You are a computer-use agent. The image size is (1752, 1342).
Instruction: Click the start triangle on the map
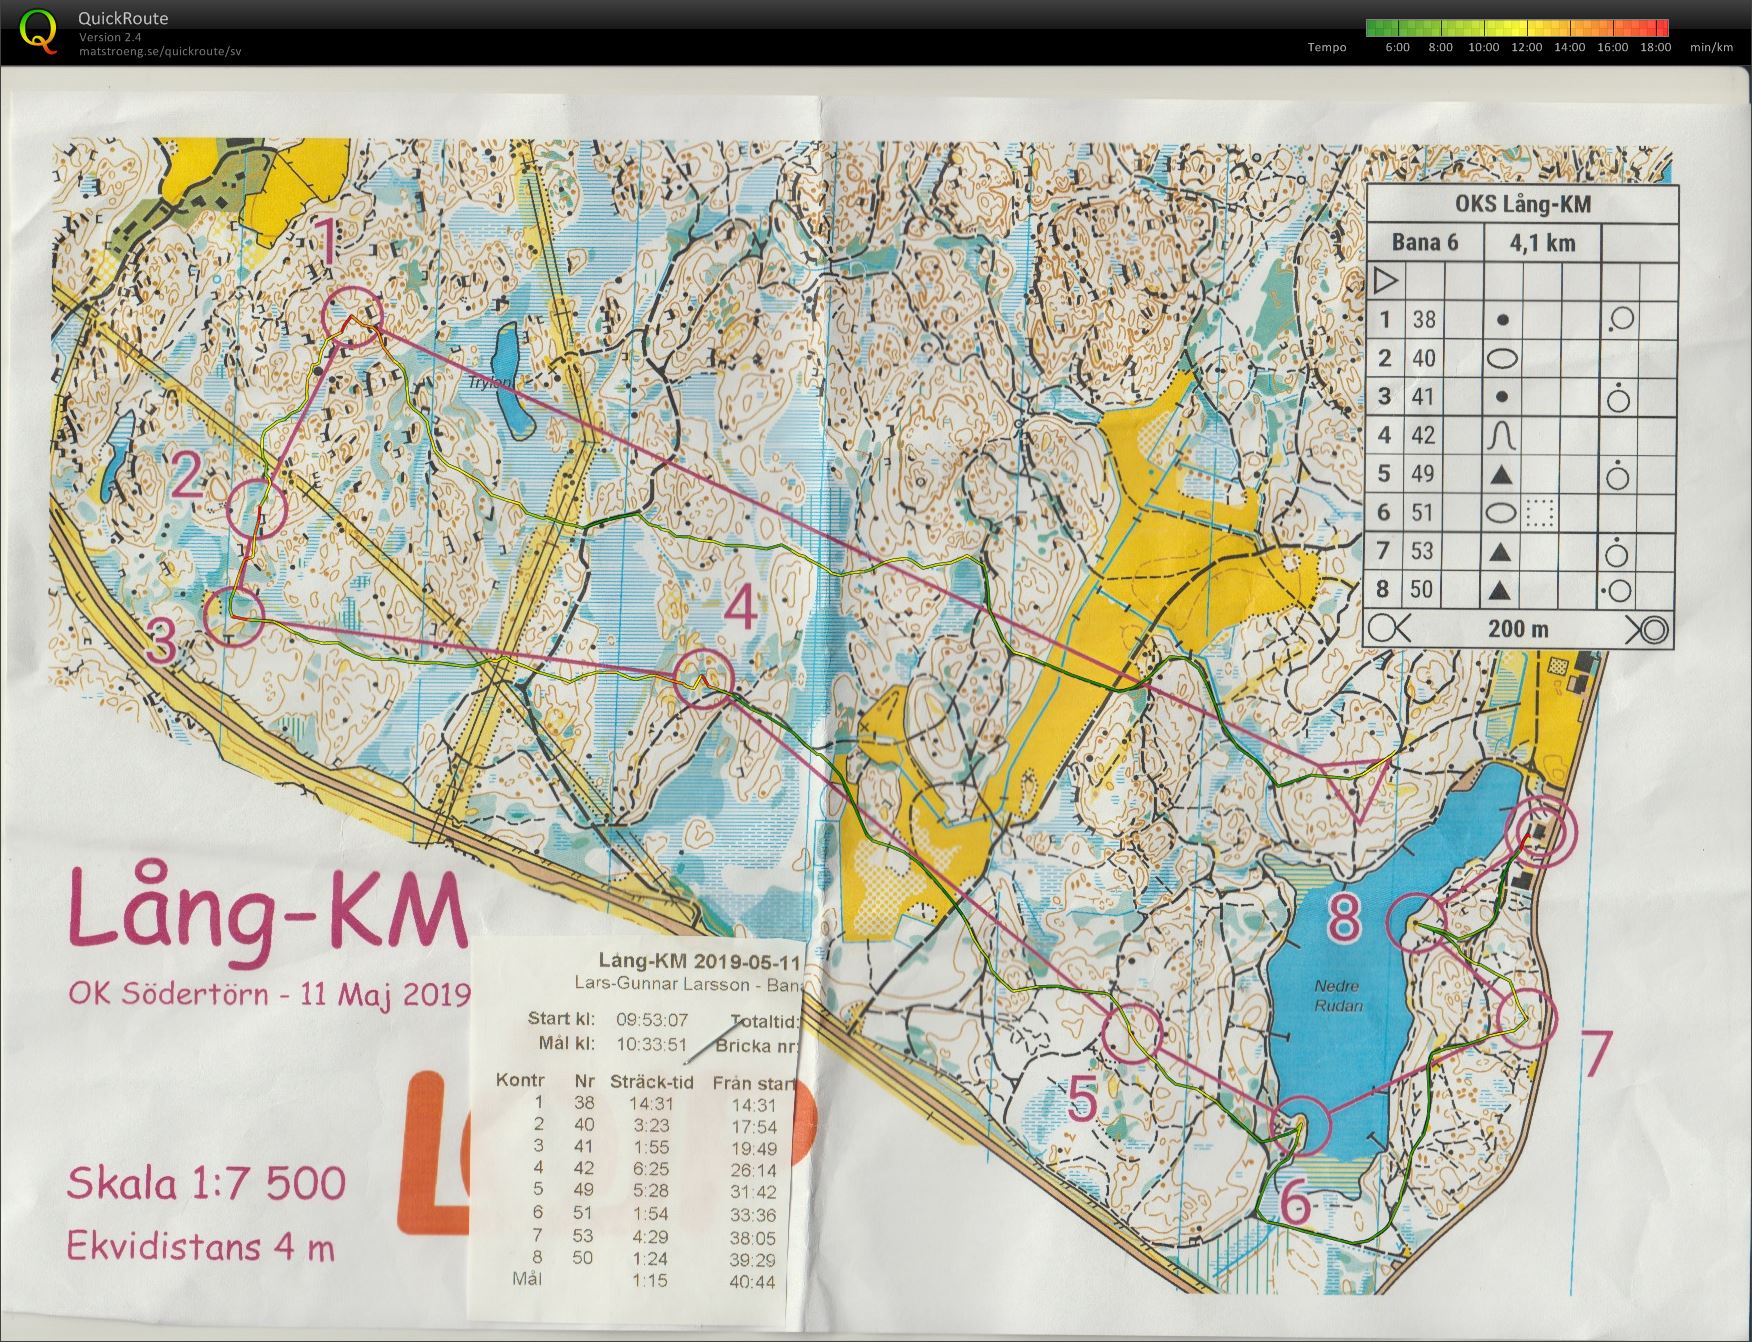click(x=1356, y=789)
